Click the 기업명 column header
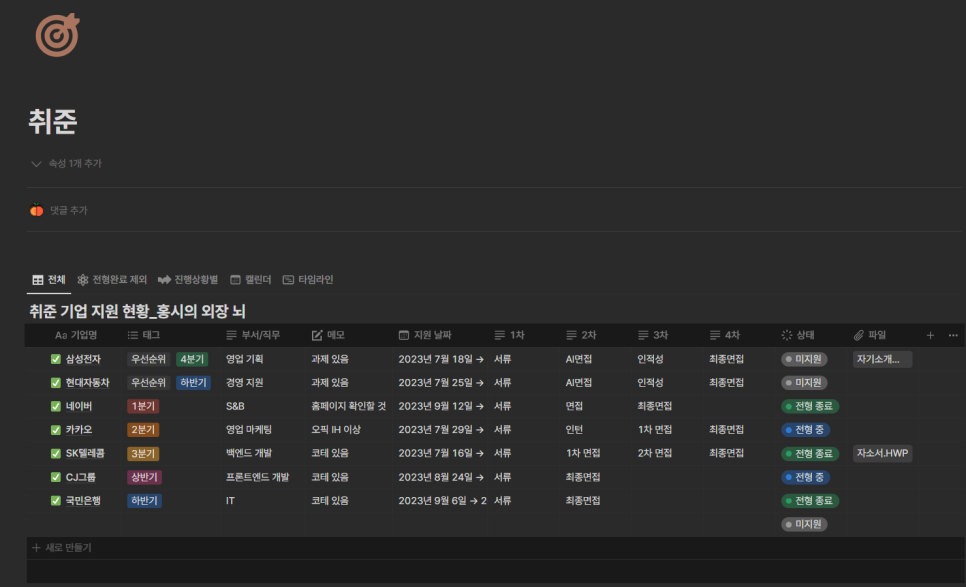 pos(76,335)
